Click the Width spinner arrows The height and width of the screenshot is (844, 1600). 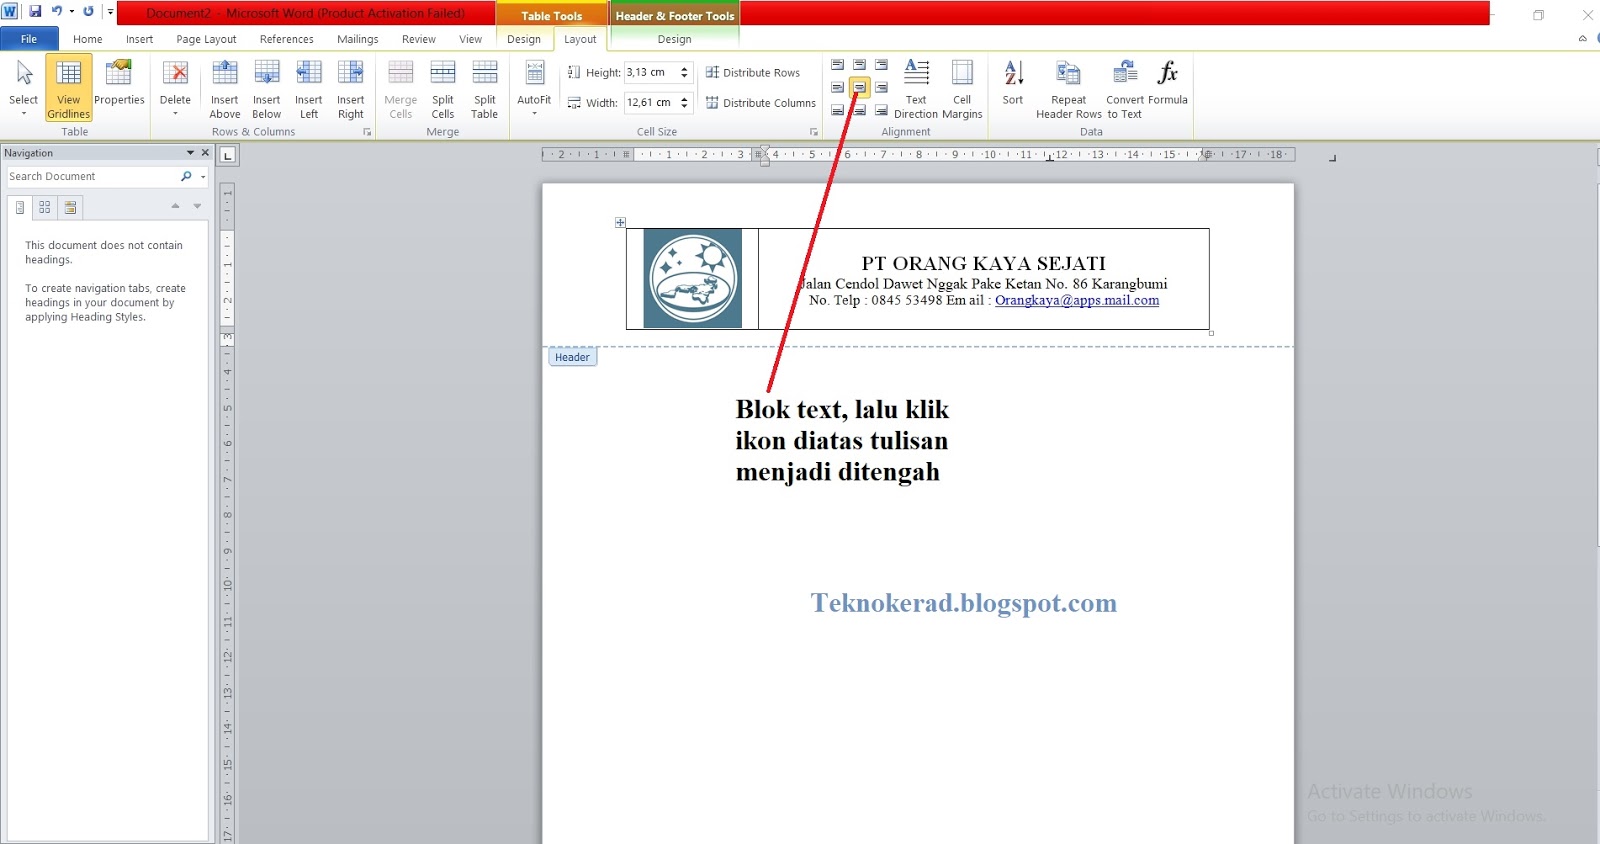click(685, 102)
